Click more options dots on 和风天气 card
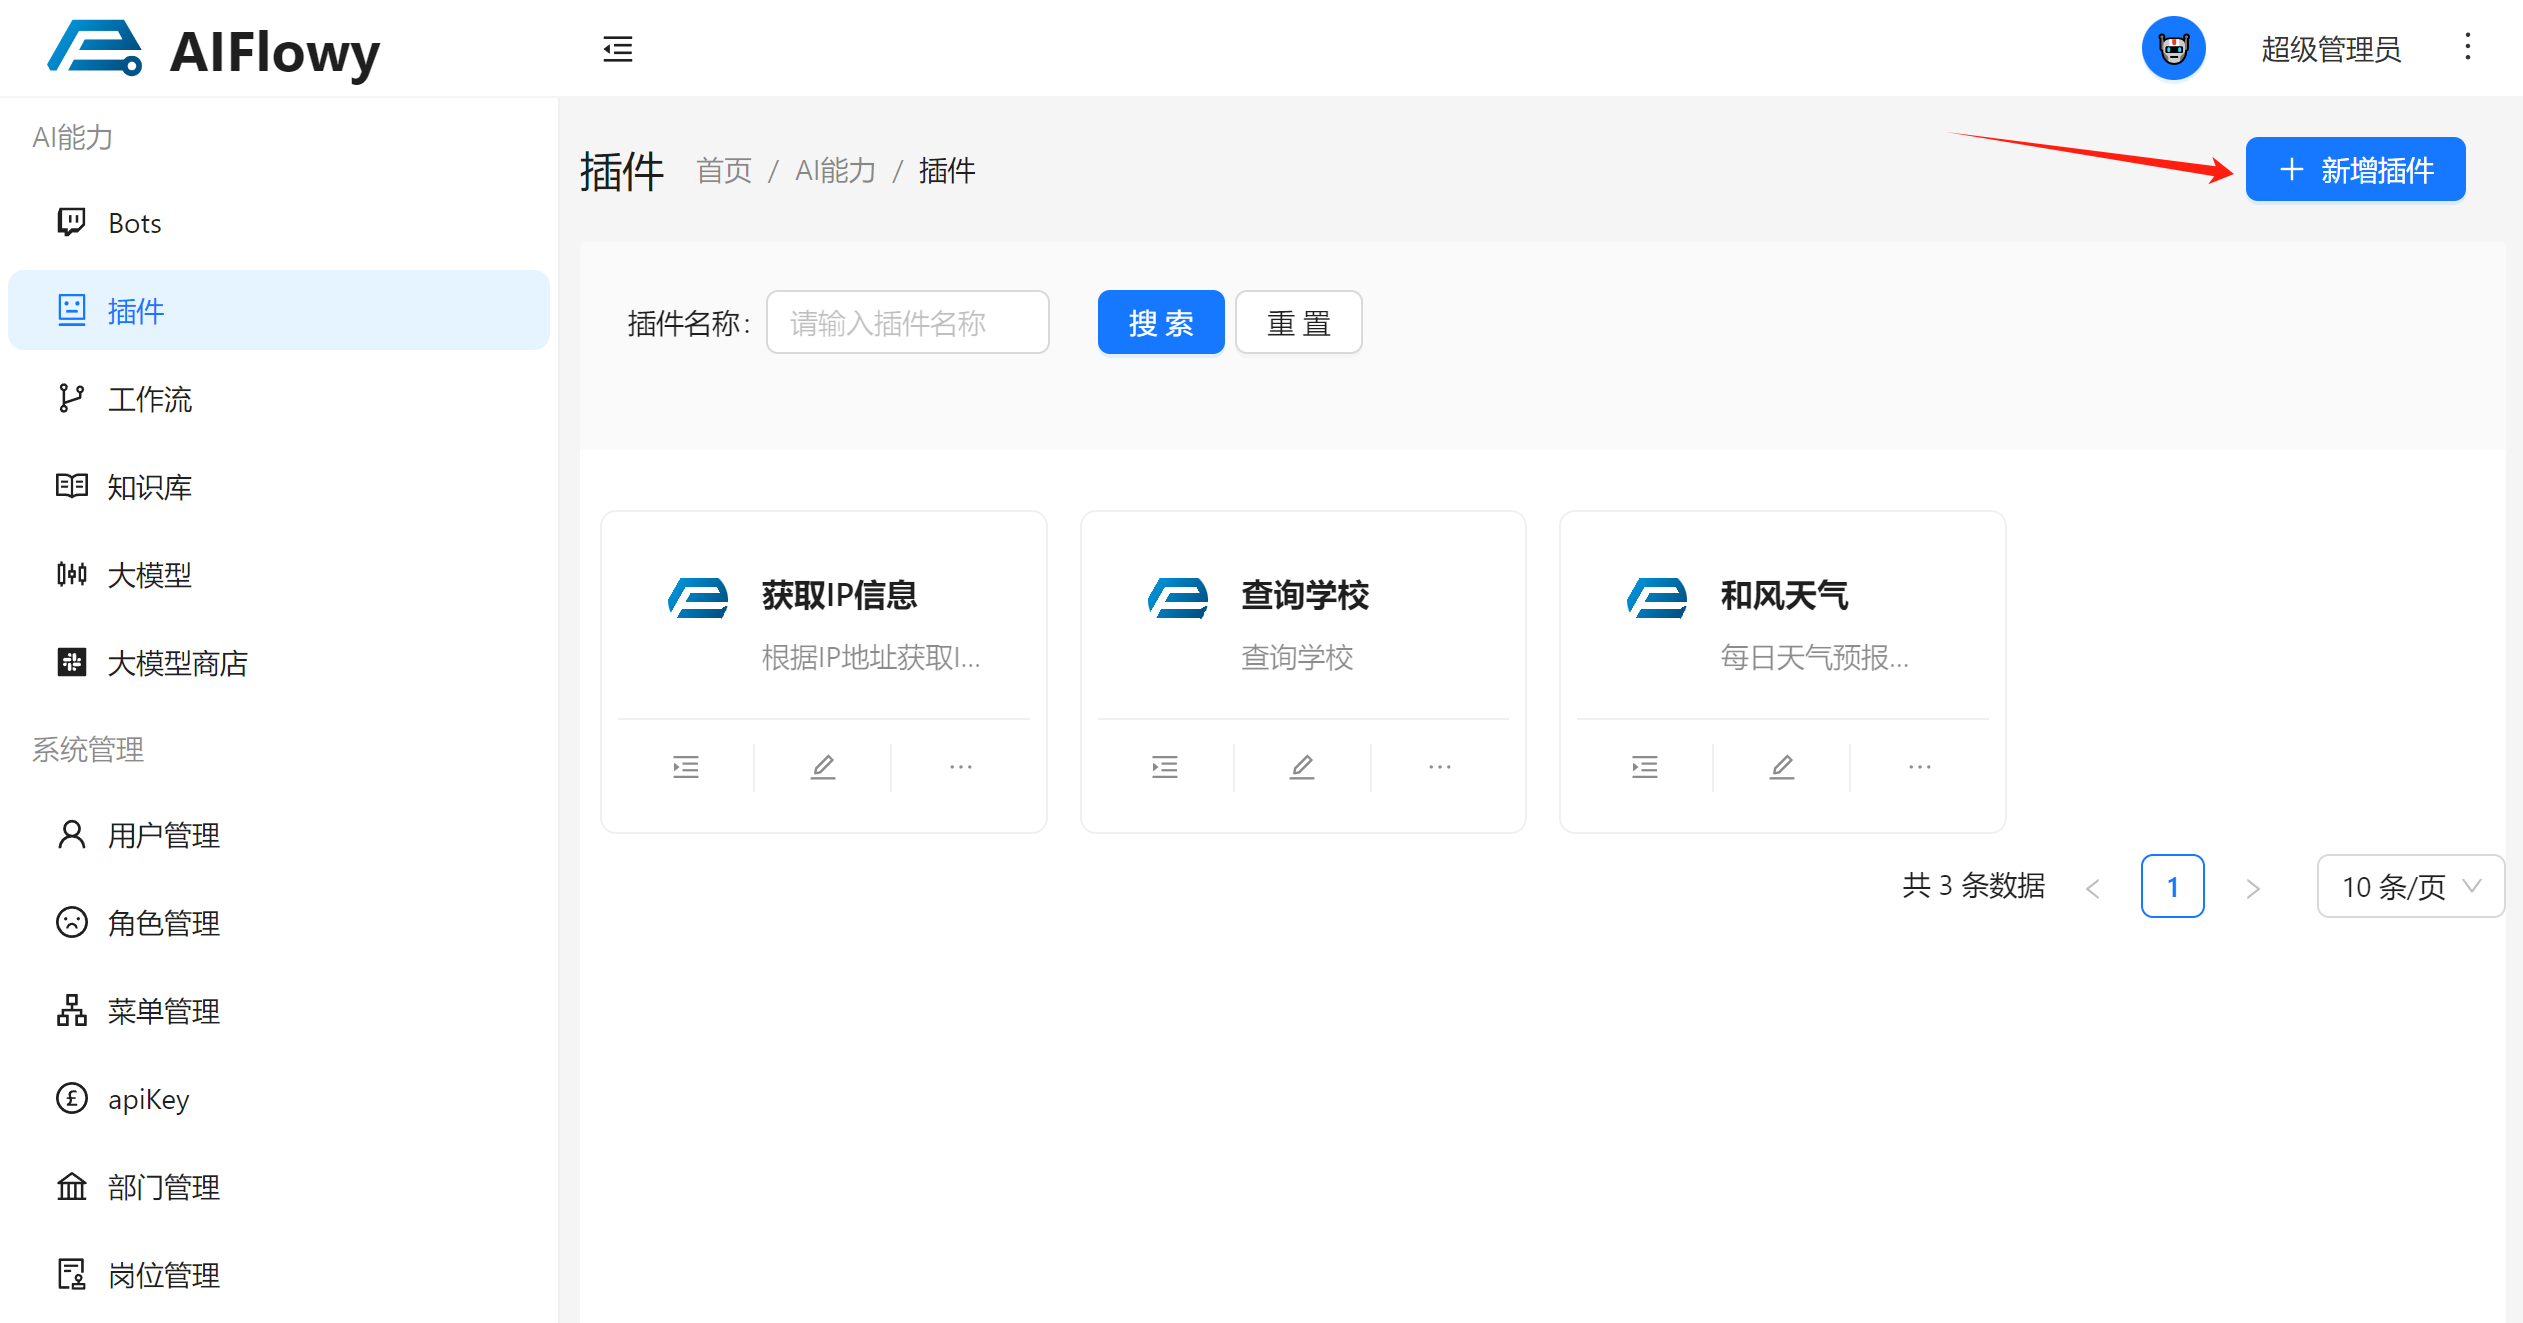This screenshot has height=1323, width=2523. coord(1919,767)
